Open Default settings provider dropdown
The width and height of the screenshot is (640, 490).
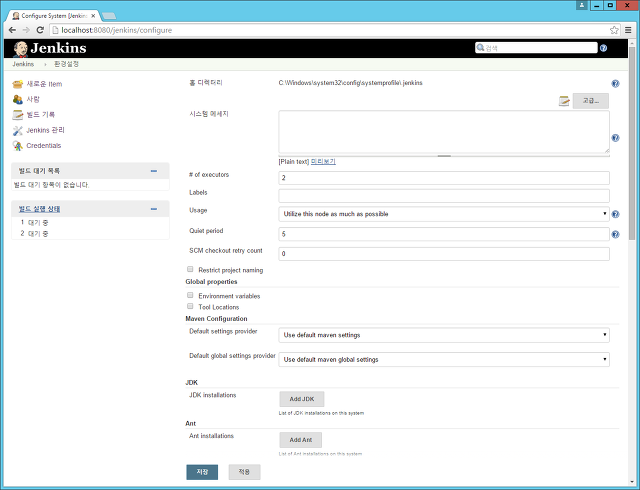pos(444,335)
